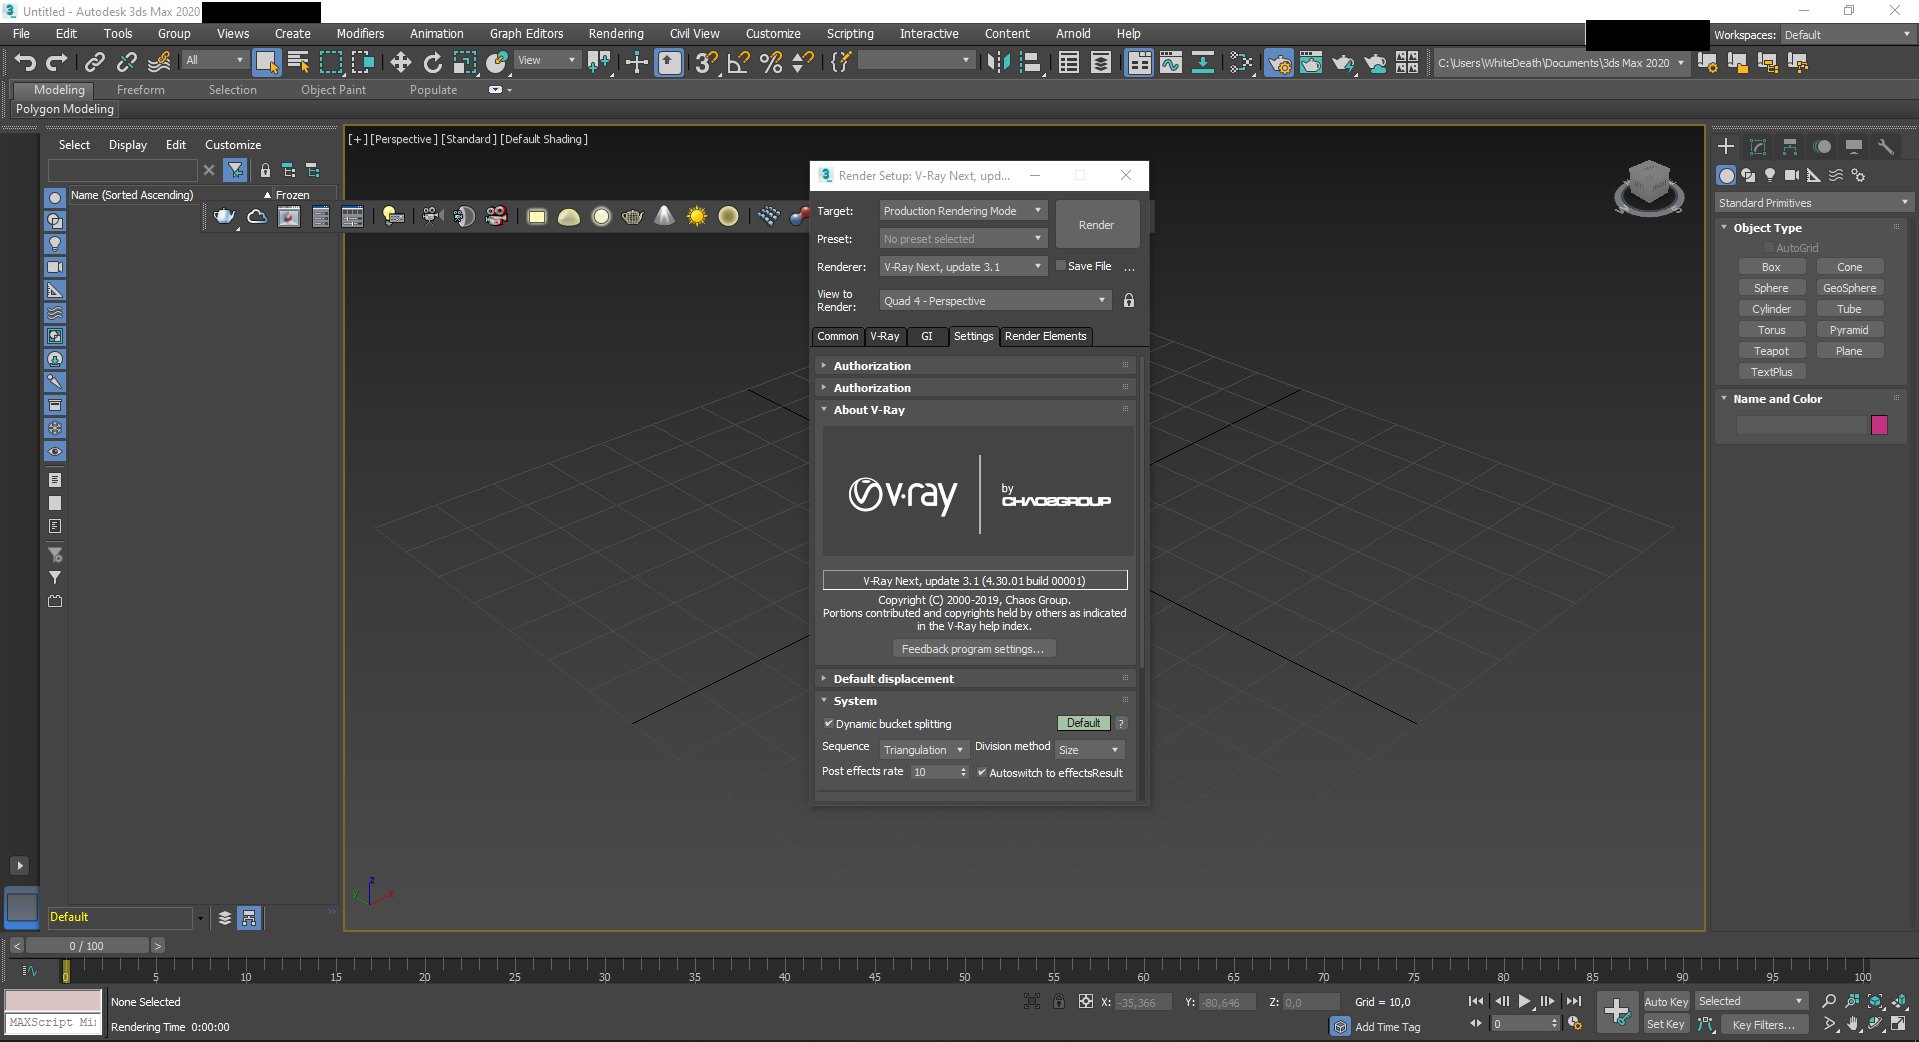The image size is (1919, 1042).
Task: Click the Mirror tool icon
Action: [998, 63]
